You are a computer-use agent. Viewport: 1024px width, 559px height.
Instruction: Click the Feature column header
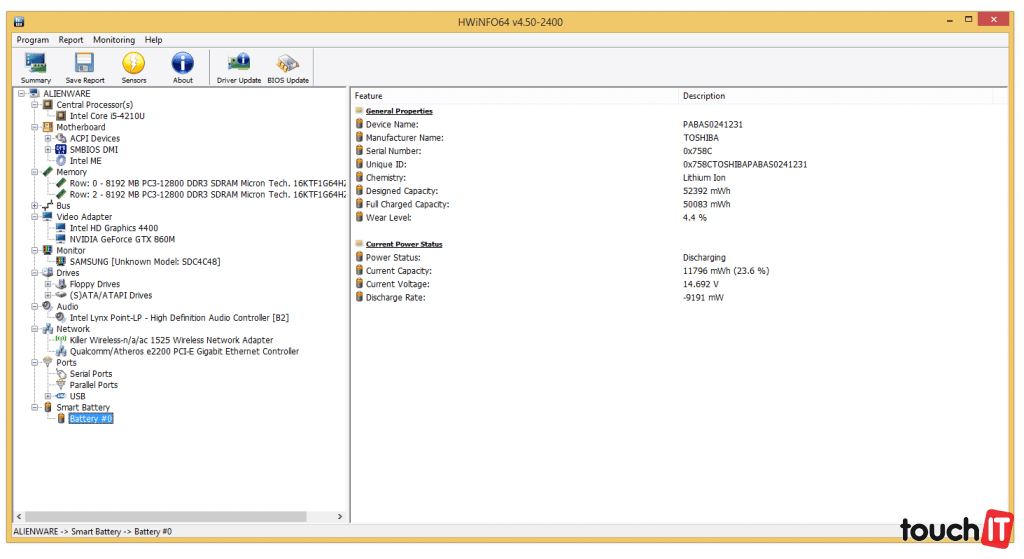368,96
